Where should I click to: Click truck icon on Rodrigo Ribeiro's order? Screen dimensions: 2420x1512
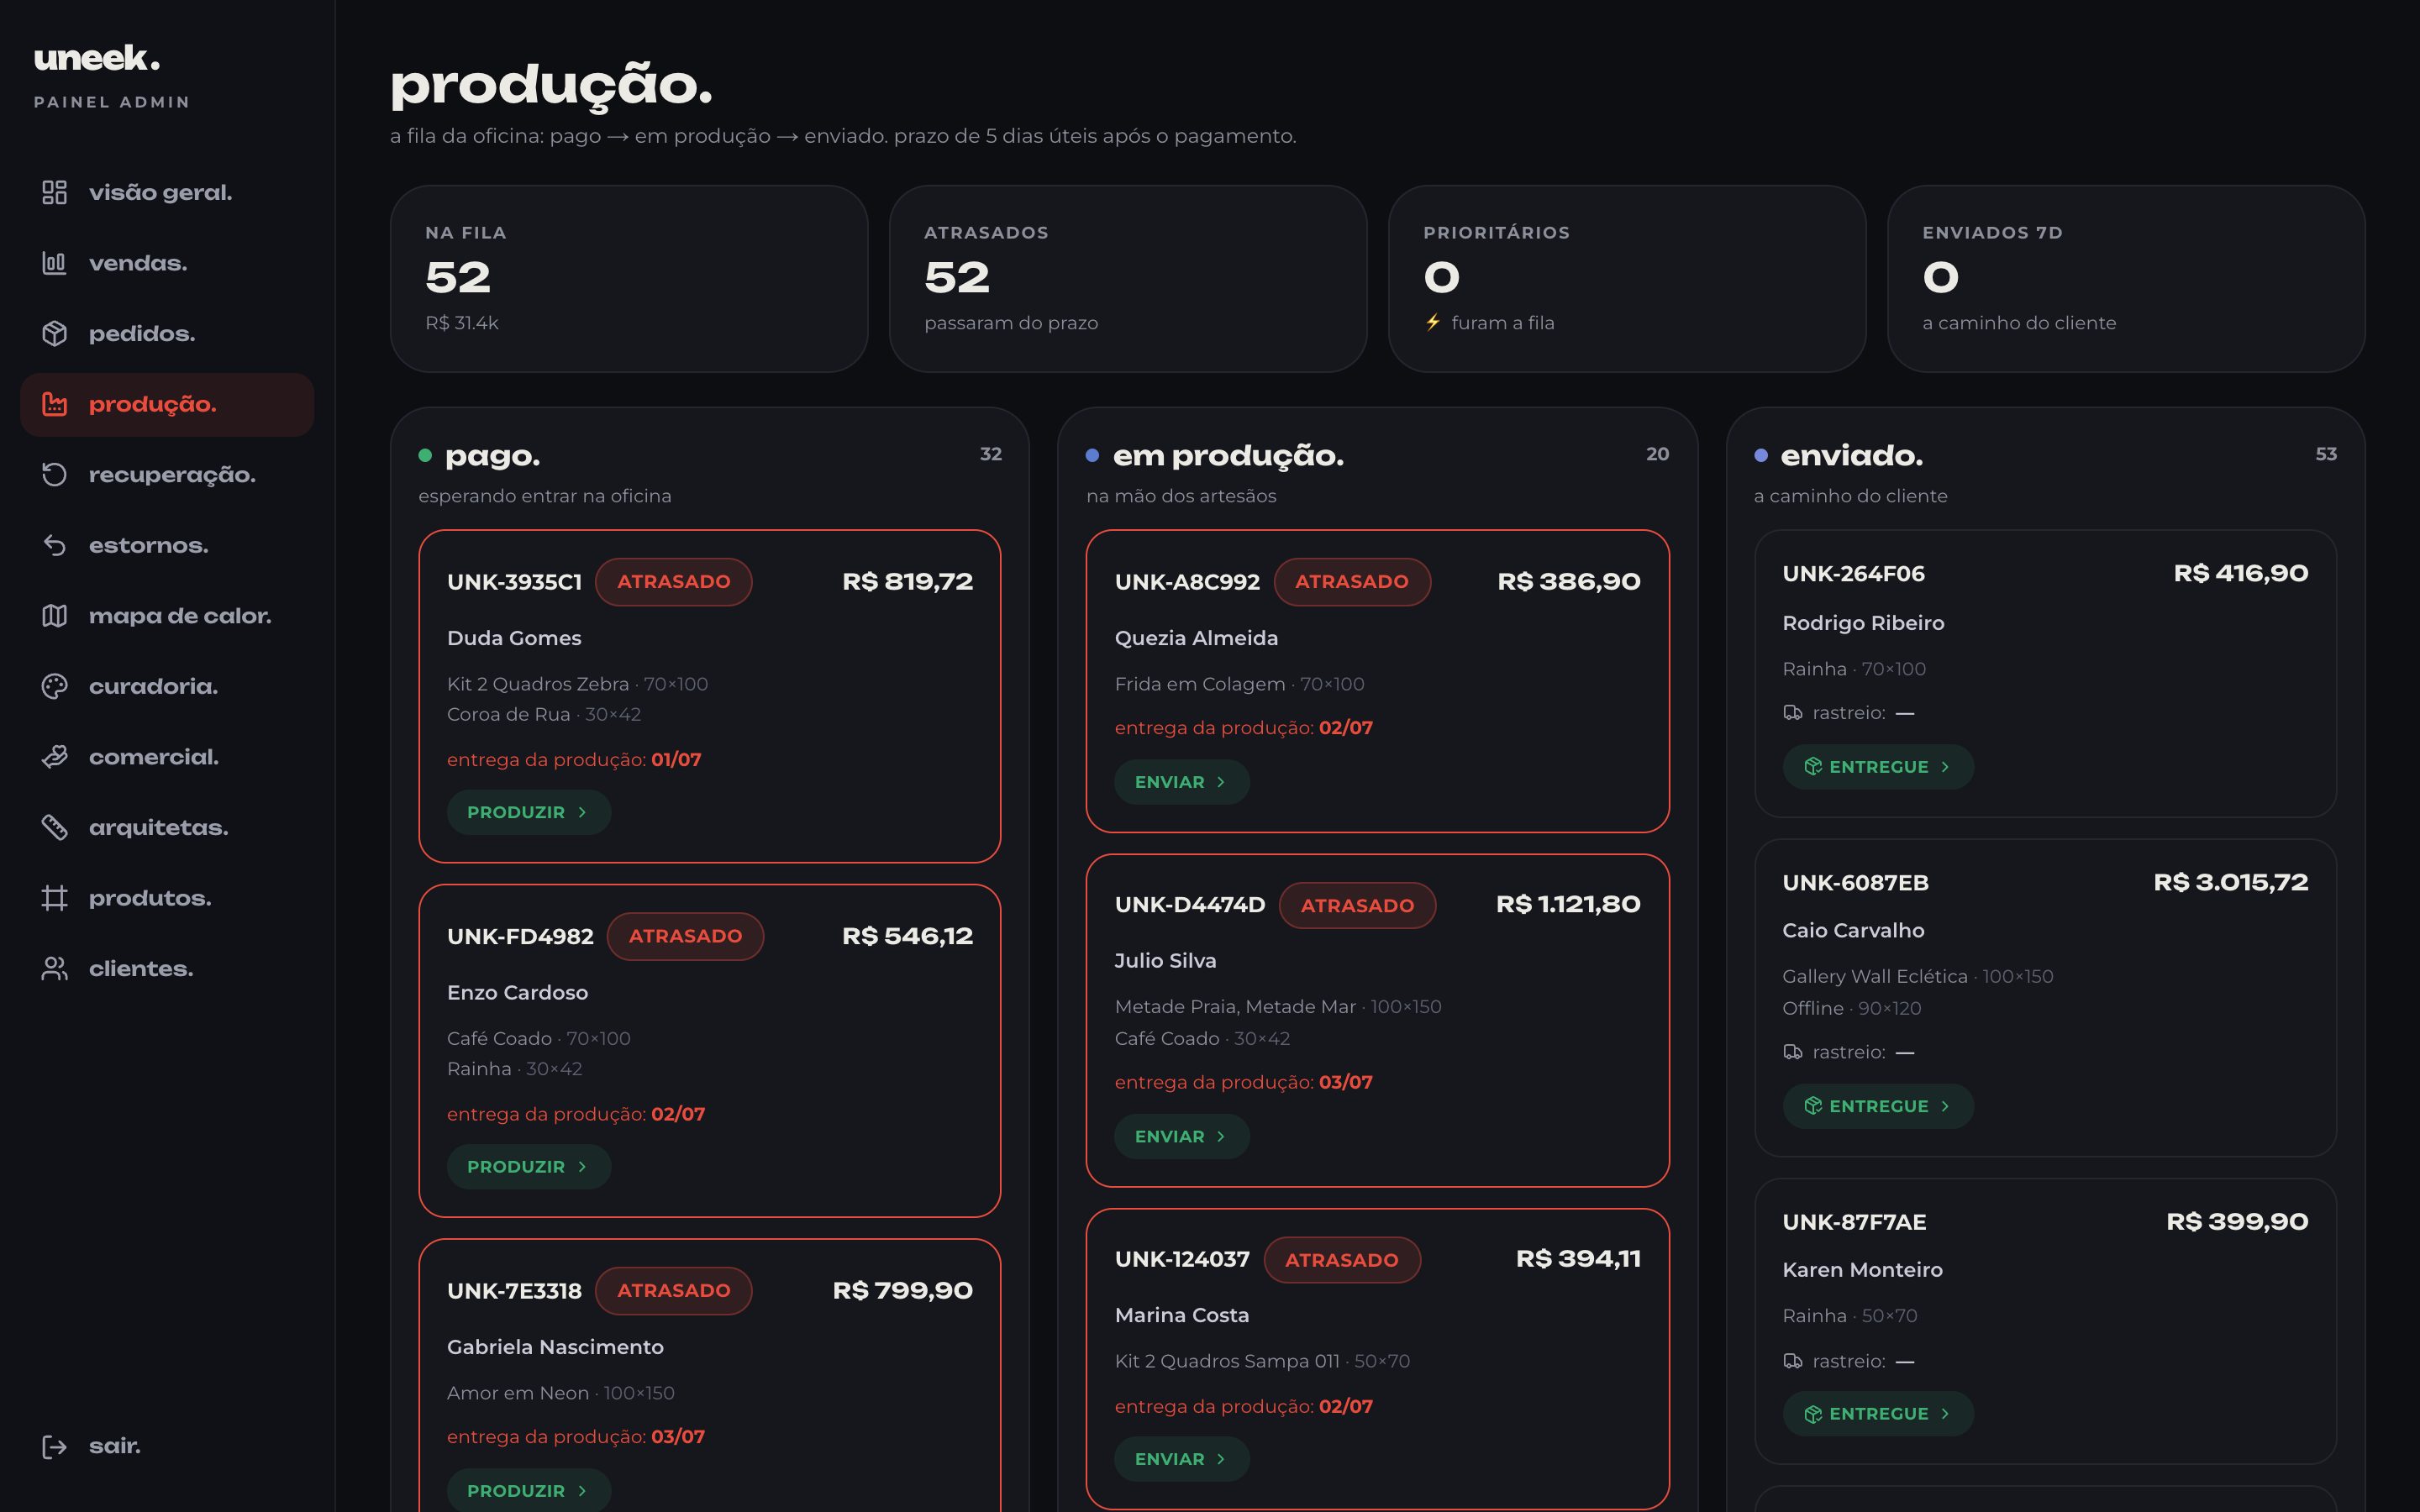pos(1792,713)
